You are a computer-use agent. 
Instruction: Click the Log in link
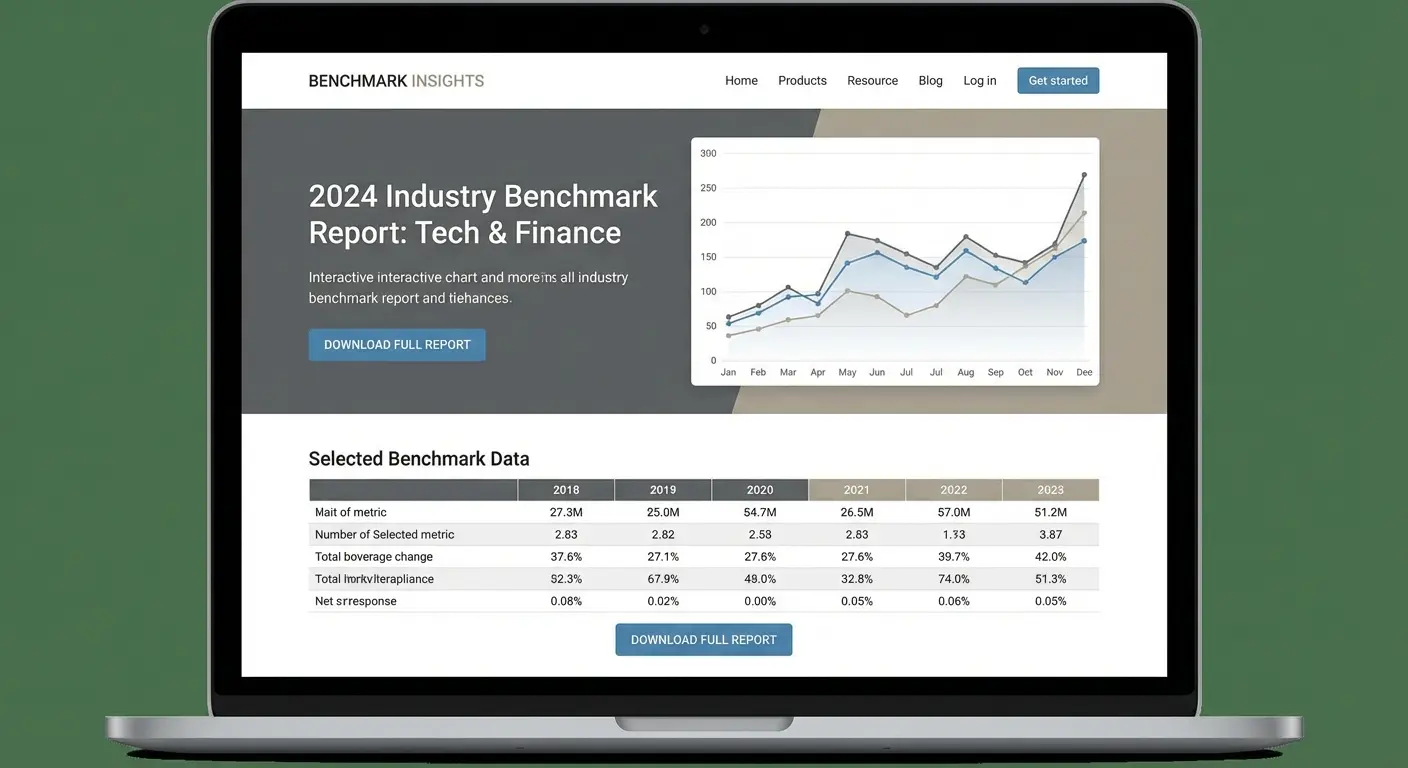979,81
